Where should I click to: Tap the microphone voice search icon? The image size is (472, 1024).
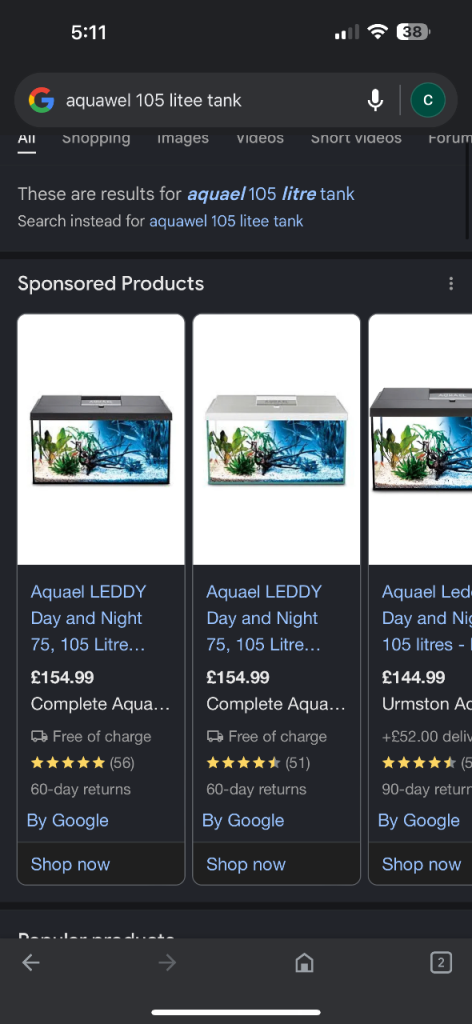[375, 100]
